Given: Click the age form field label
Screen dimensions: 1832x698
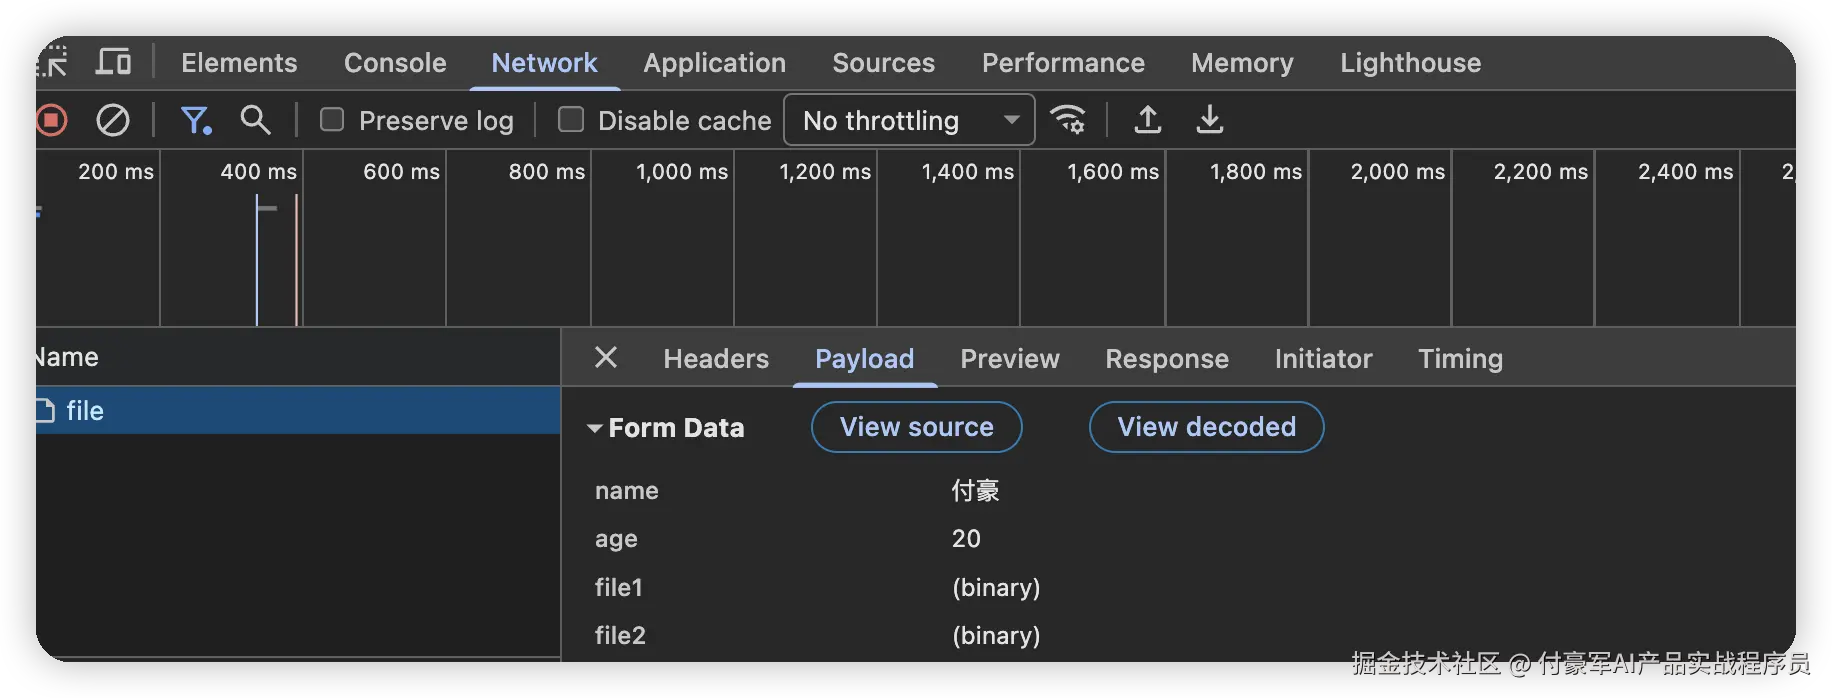Looking at the screenshot, I should click(x=616, y=539).
